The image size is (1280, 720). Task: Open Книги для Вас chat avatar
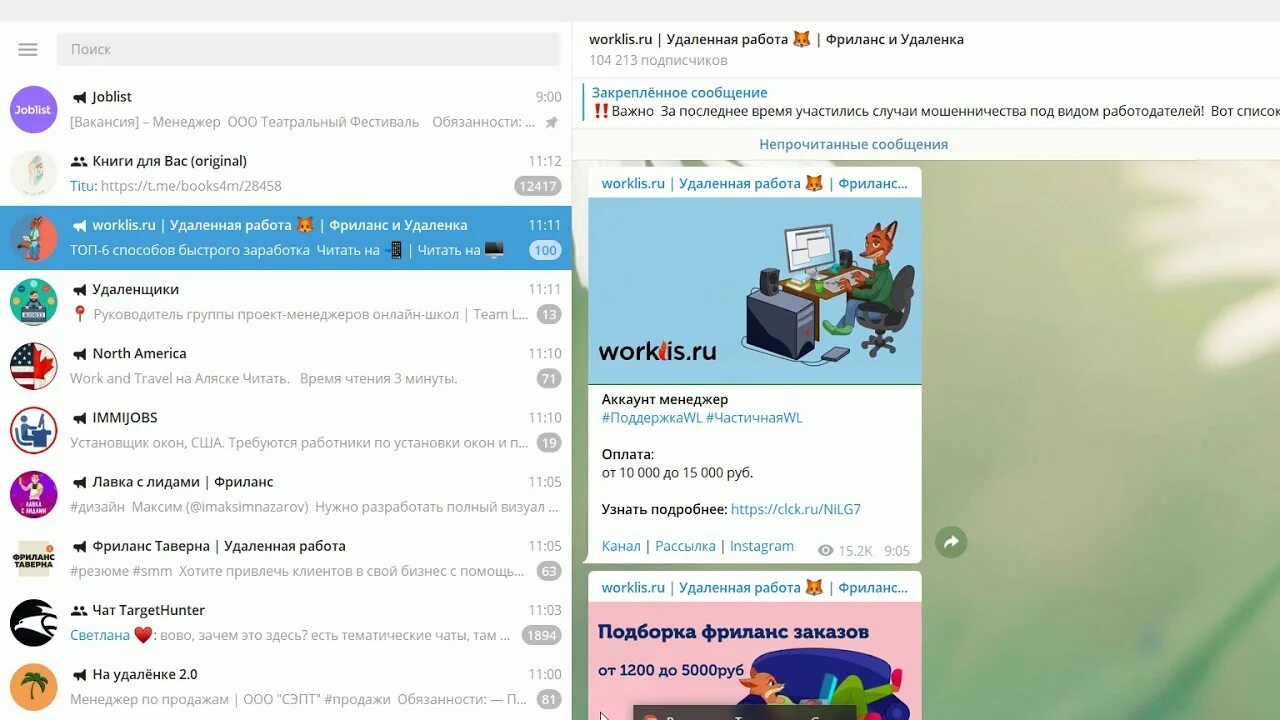(34, 174)
